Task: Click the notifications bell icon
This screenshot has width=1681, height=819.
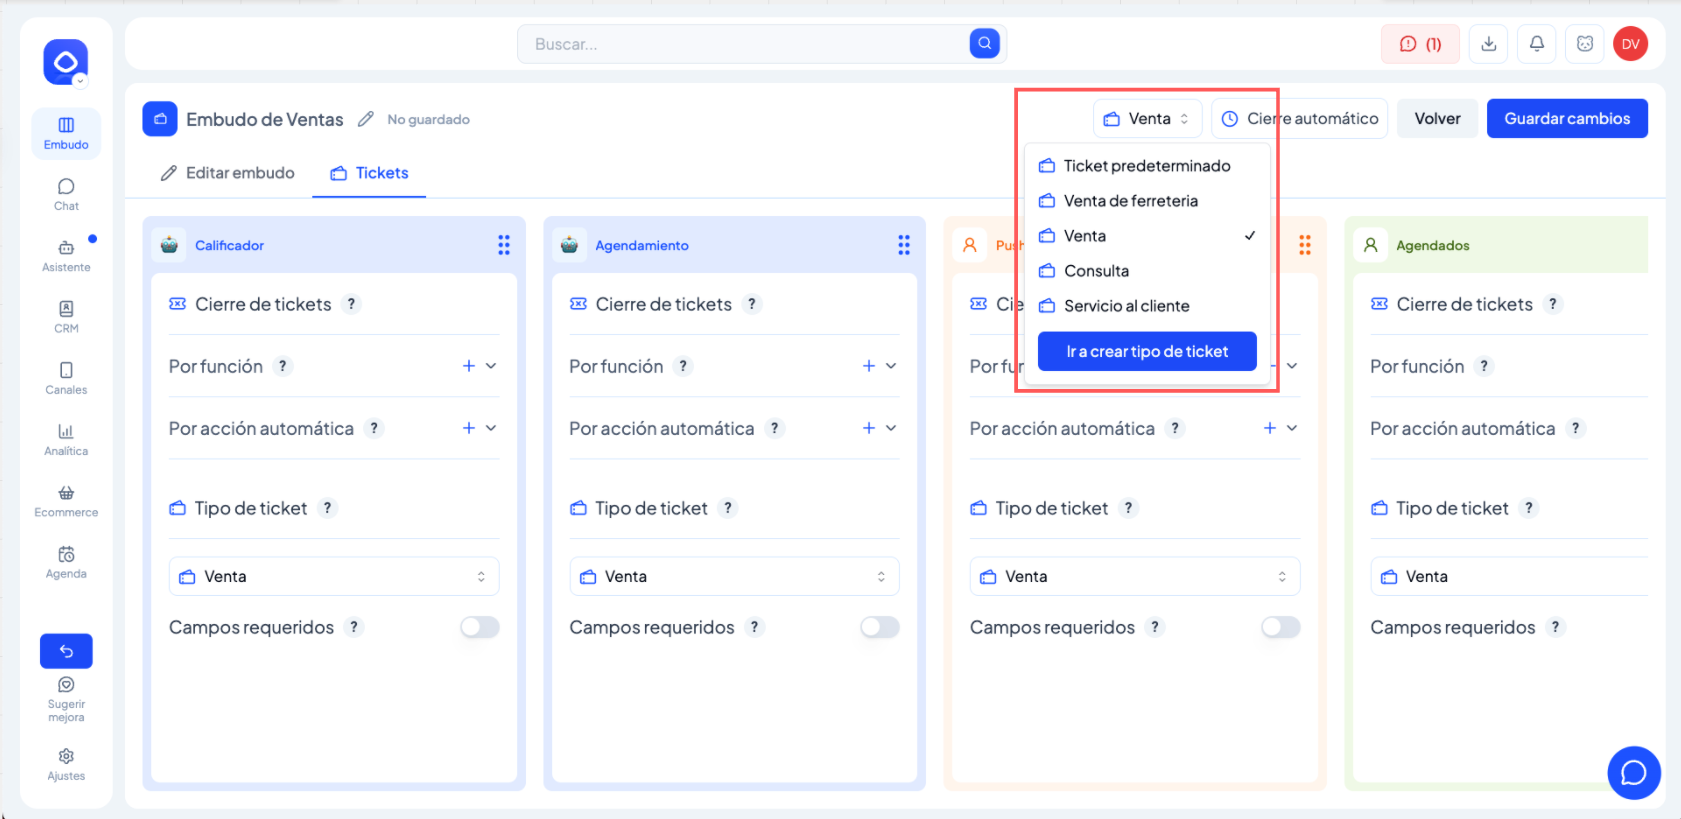Action: (x=1536, y=44)
